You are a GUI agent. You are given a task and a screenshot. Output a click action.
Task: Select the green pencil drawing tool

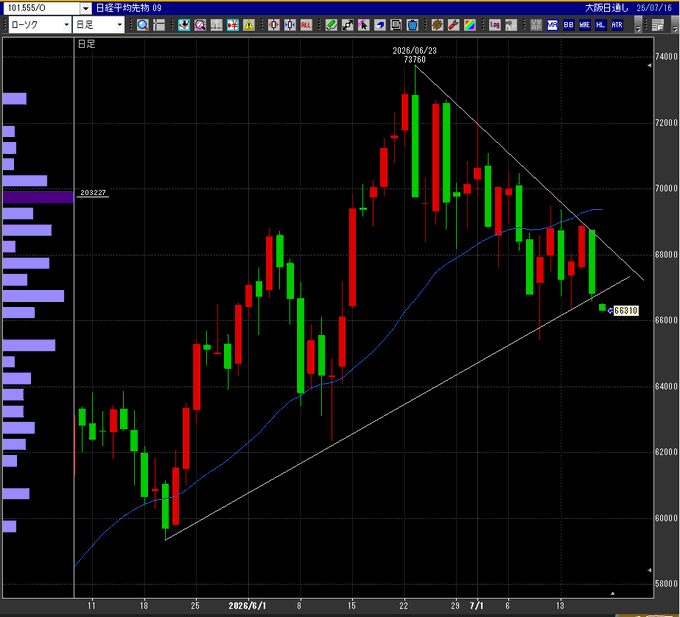point(331,25)
